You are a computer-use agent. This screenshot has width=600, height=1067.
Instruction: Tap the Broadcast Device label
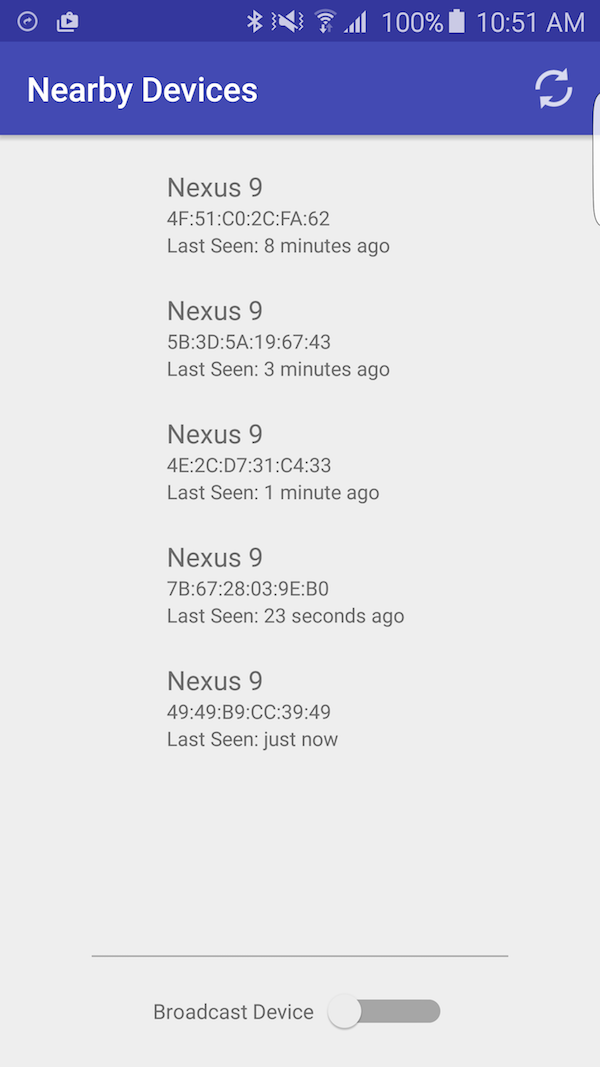click(x=233, y=1012)
